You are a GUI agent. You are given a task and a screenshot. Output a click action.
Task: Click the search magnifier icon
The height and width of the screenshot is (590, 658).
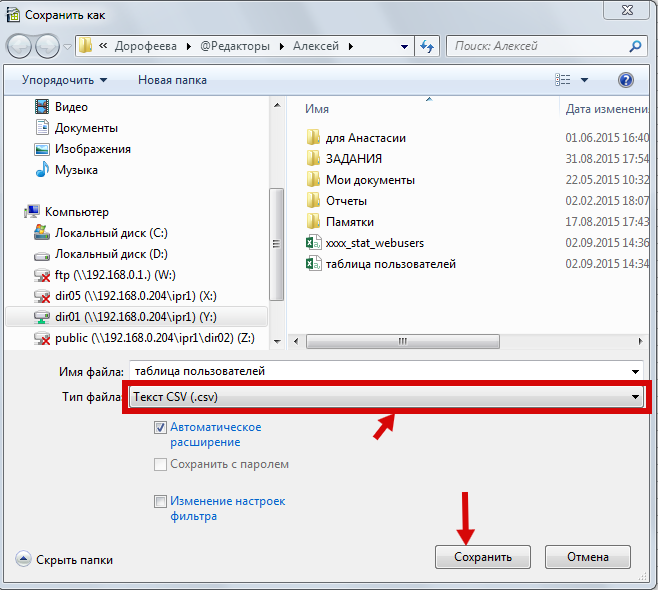635,46
